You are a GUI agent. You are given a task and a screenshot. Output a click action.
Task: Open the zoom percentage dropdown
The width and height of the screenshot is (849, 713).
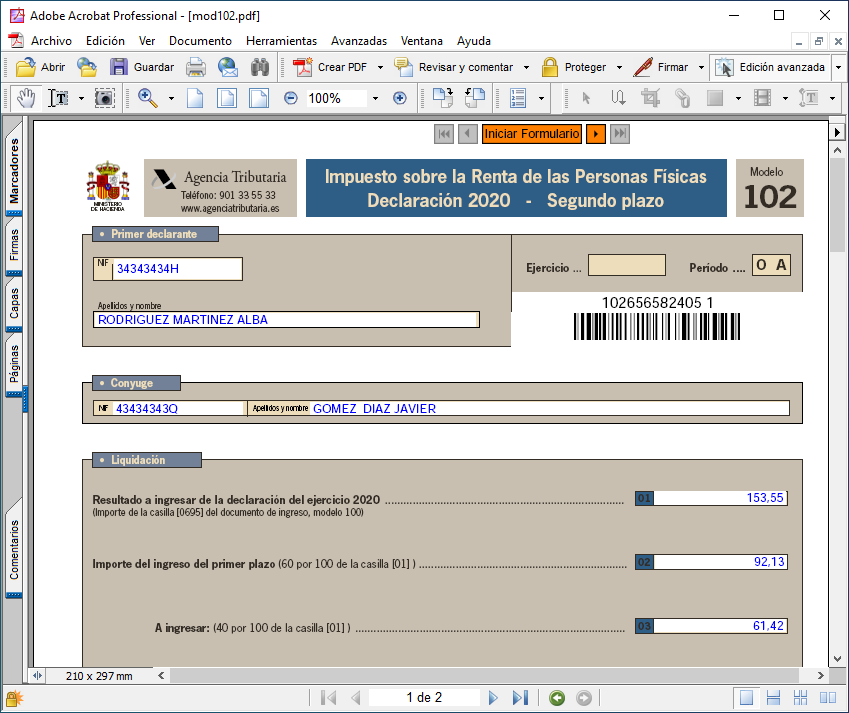pyautogui.click(x=375, y=99)
